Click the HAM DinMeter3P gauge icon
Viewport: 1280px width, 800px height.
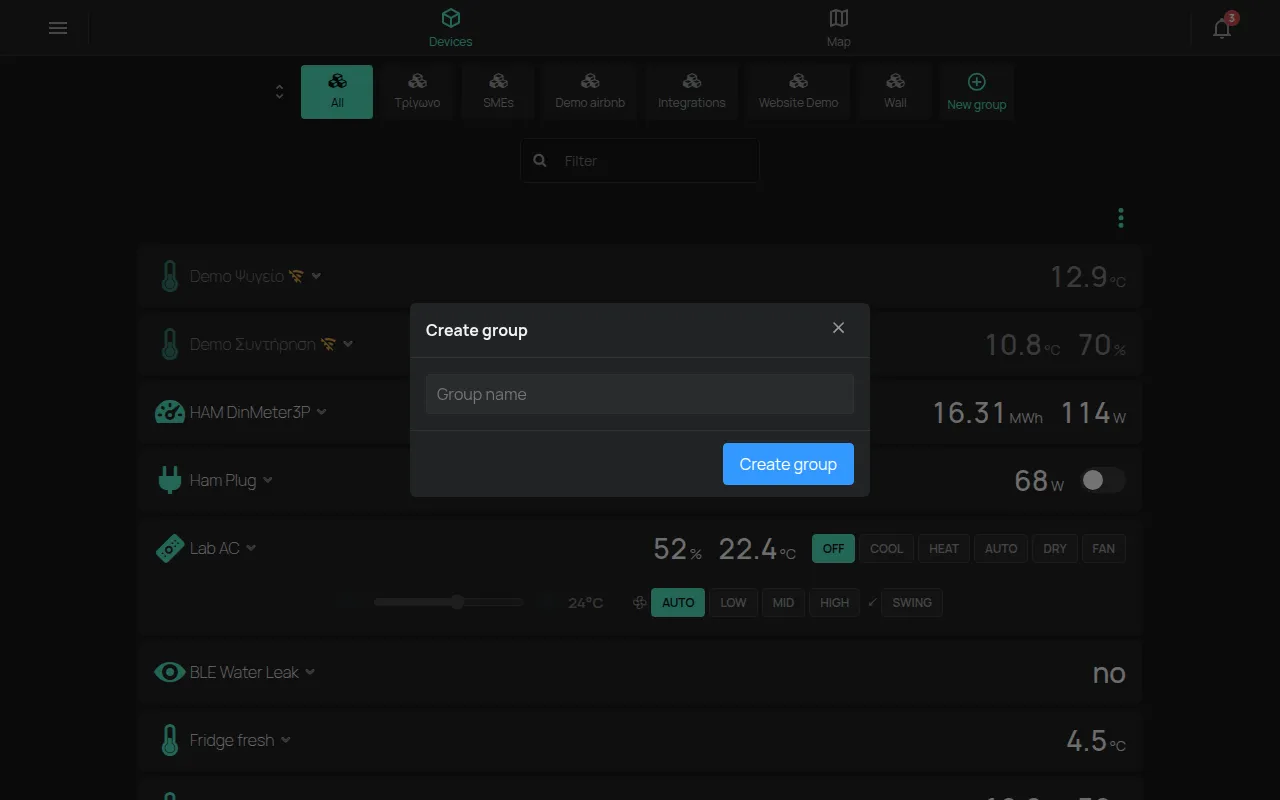pos(170,412)
